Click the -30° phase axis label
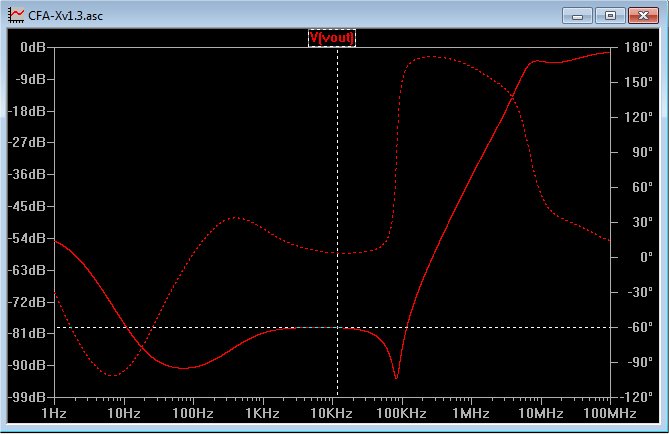Image resolution: width=669 pixels, height=435 pixels. pyautogui.click(x=640, y=292)
